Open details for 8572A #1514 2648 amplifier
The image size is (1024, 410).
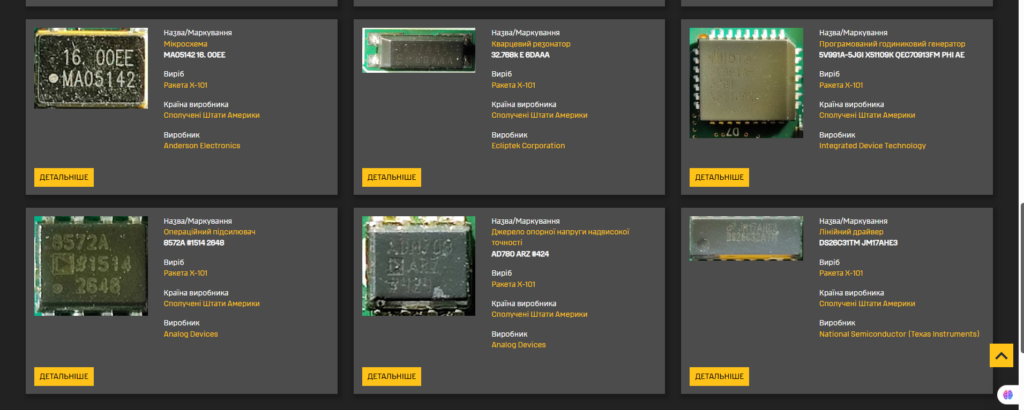point(64,376)
